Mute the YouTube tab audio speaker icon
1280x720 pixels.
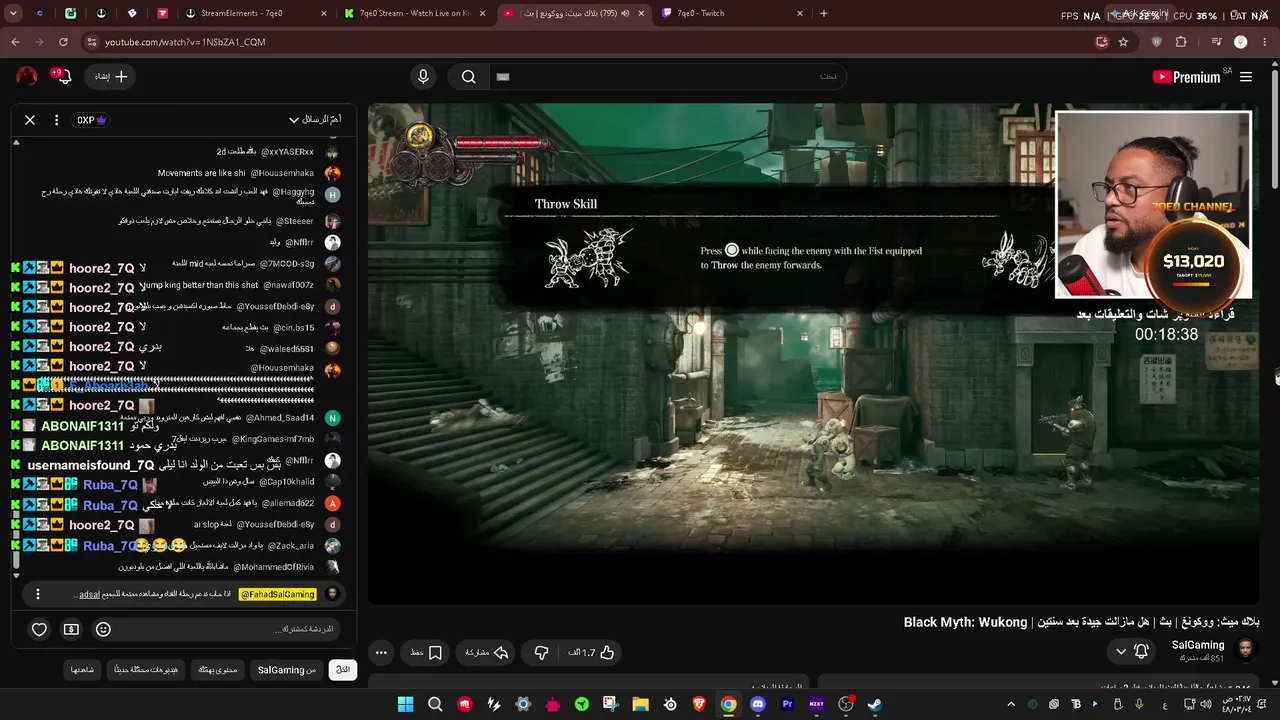(x=625, y=14)
